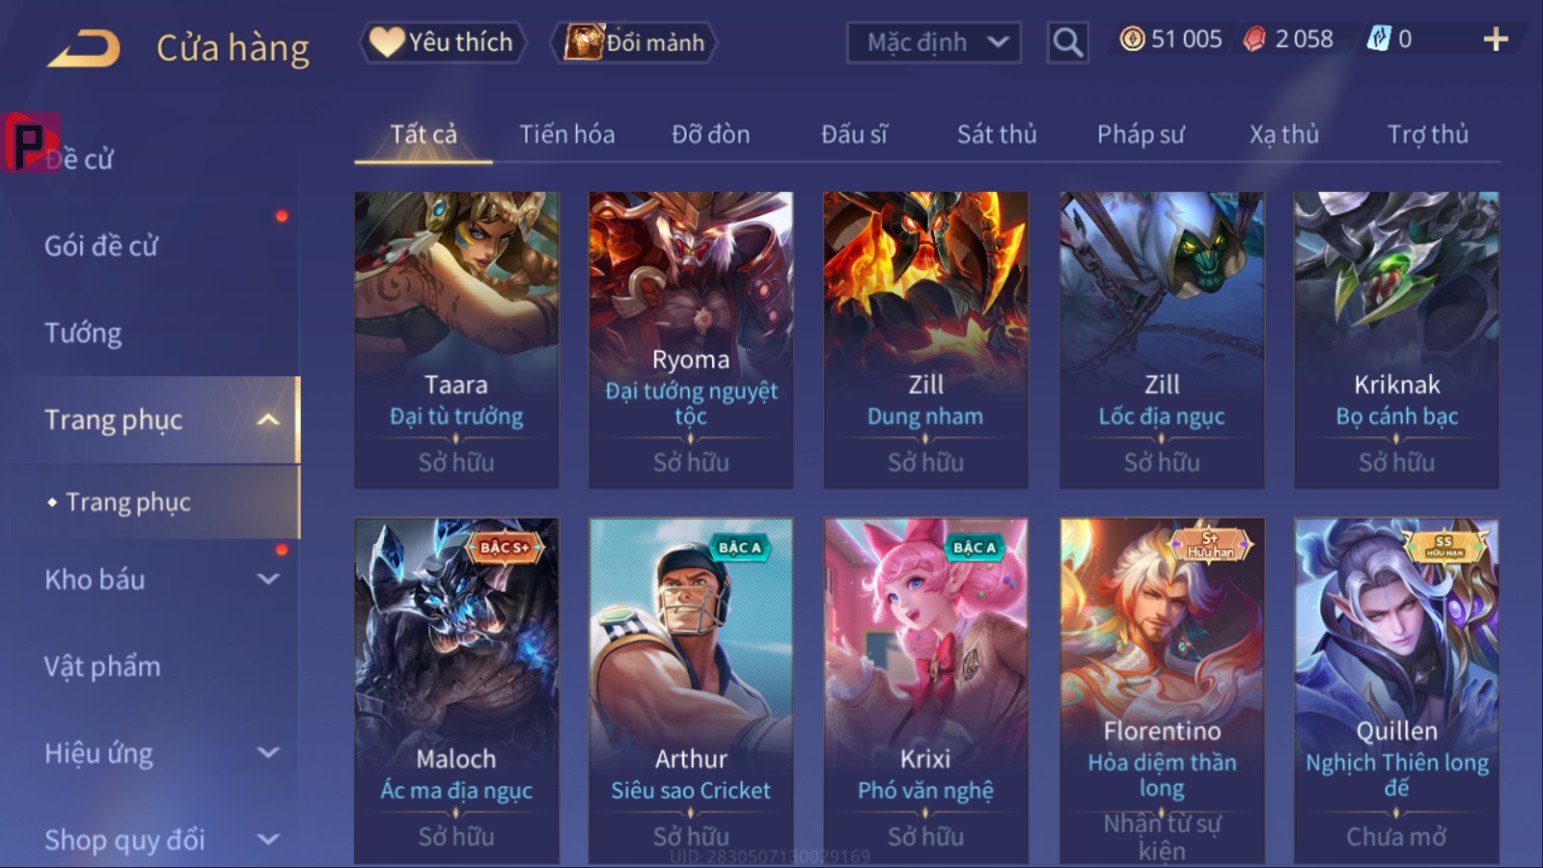The width and height of the screenshot is (1543, 868).
Task: Open the search magnifier icon
Action: point(1067,42)
